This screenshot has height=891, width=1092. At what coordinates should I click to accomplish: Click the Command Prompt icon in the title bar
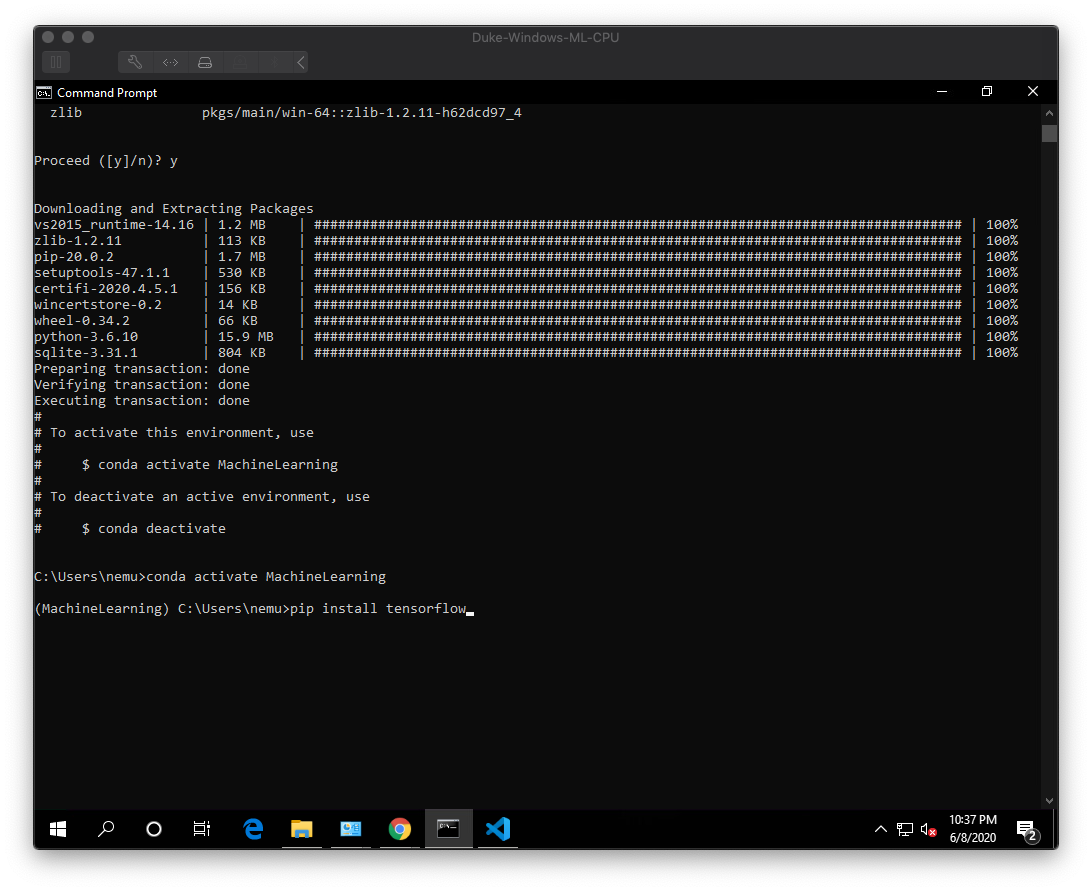(42, 92)
